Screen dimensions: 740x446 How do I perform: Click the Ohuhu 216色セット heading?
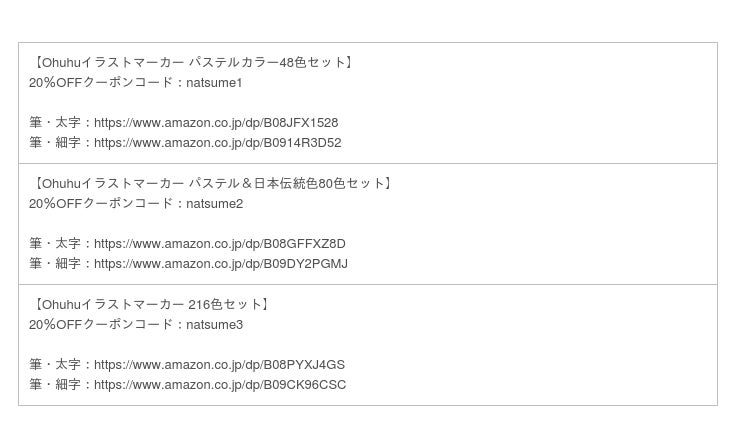click(151, 305)
